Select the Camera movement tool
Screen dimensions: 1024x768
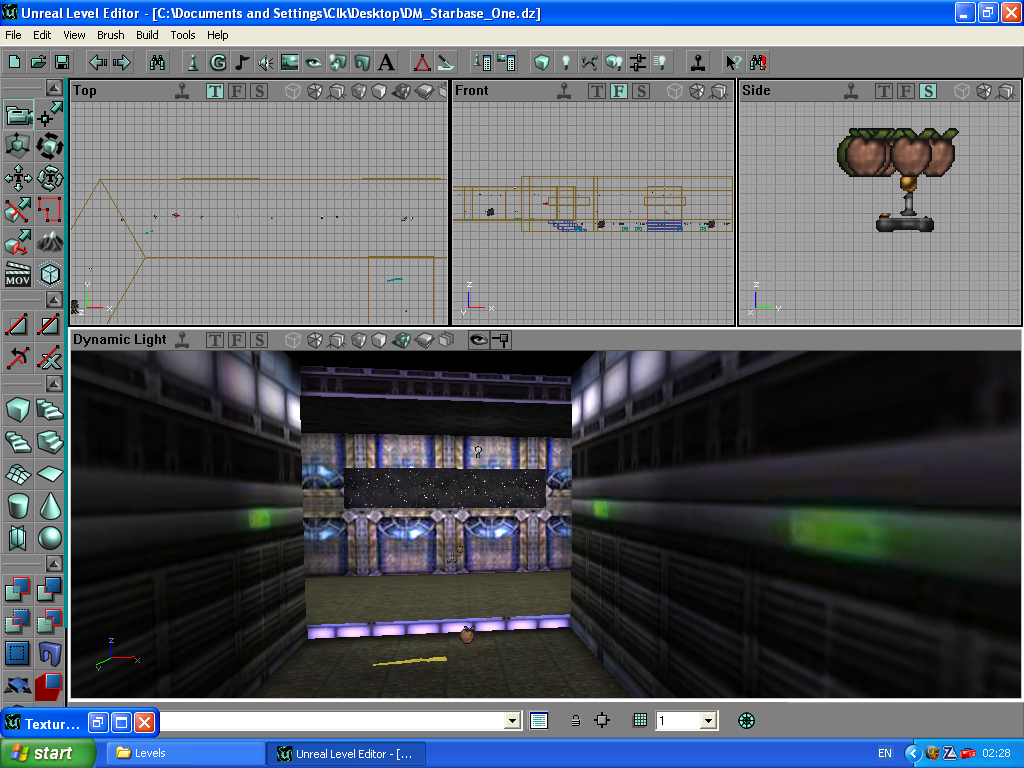pyautogui.click(x=18, y=116)
